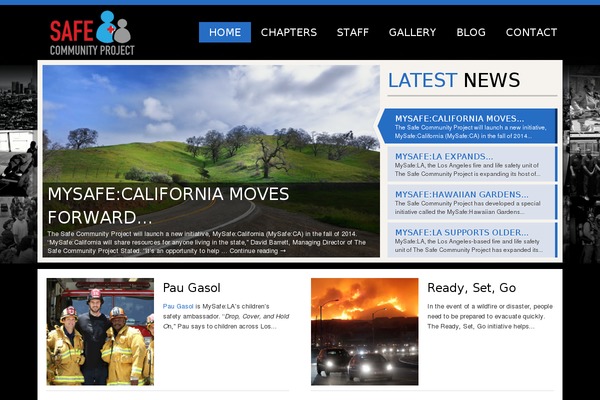Open the Home menu item
The height and width of the screenshot is (400, 600).
[225, 32]
